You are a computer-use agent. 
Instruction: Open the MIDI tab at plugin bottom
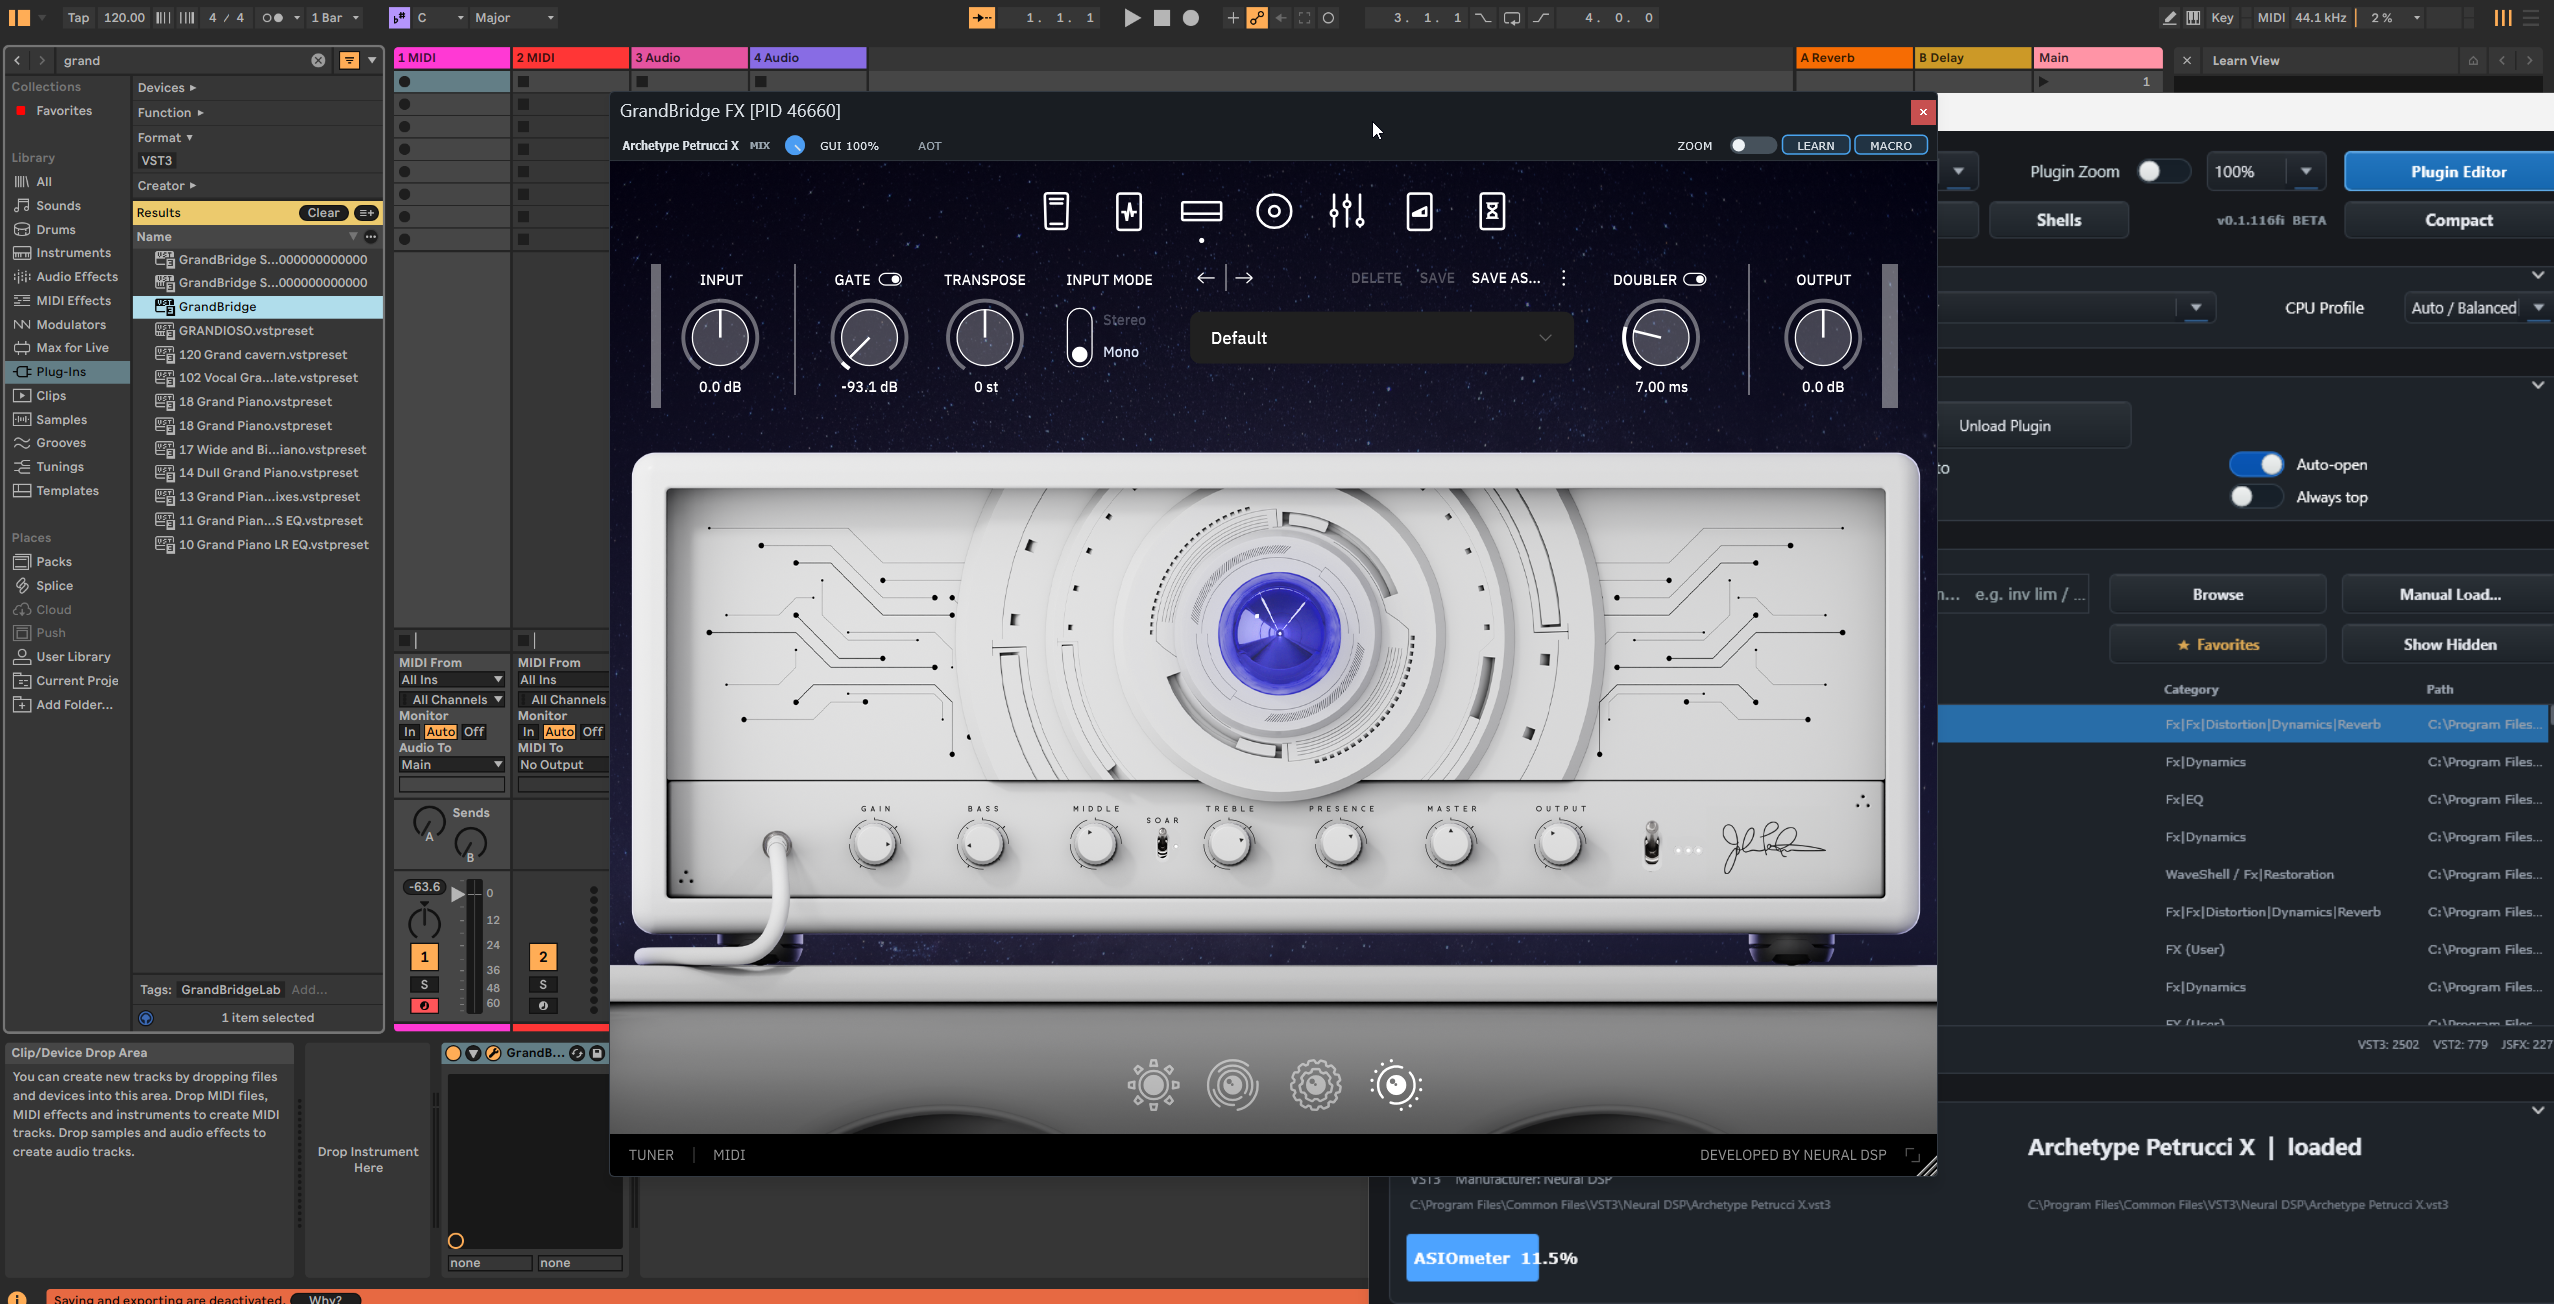(729, 1155)
